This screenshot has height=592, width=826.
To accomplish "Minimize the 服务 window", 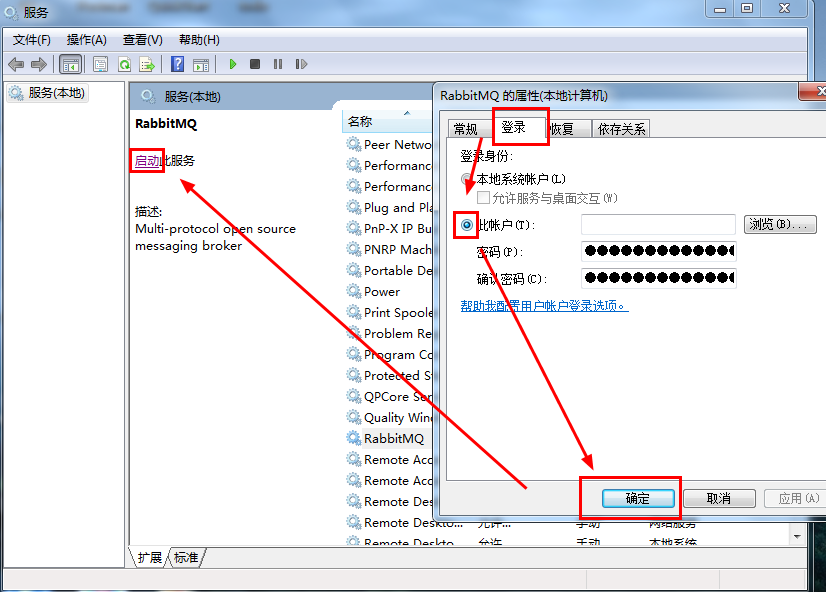I will pyautogui.click(x=720, y=8).
